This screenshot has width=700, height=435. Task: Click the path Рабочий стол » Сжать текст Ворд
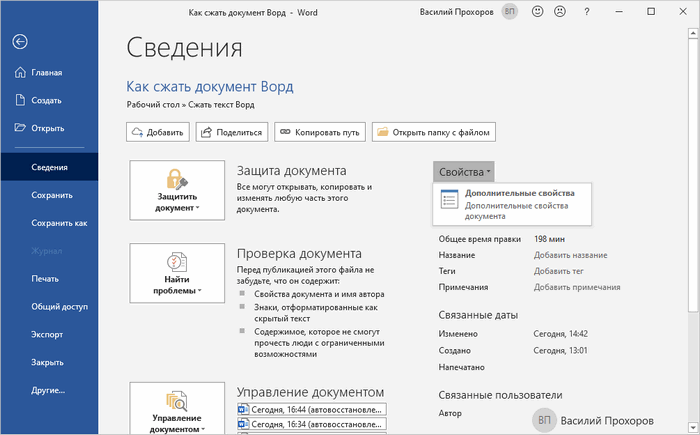click(x=191, y=105)
